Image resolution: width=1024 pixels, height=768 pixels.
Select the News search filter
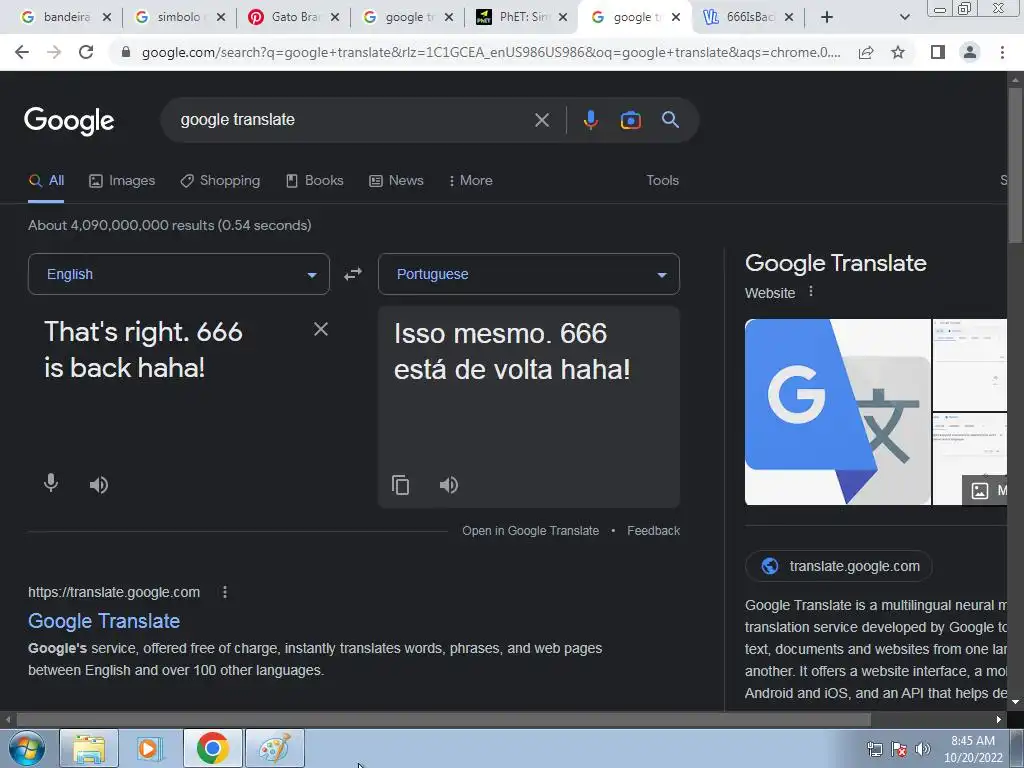point(396,181)
